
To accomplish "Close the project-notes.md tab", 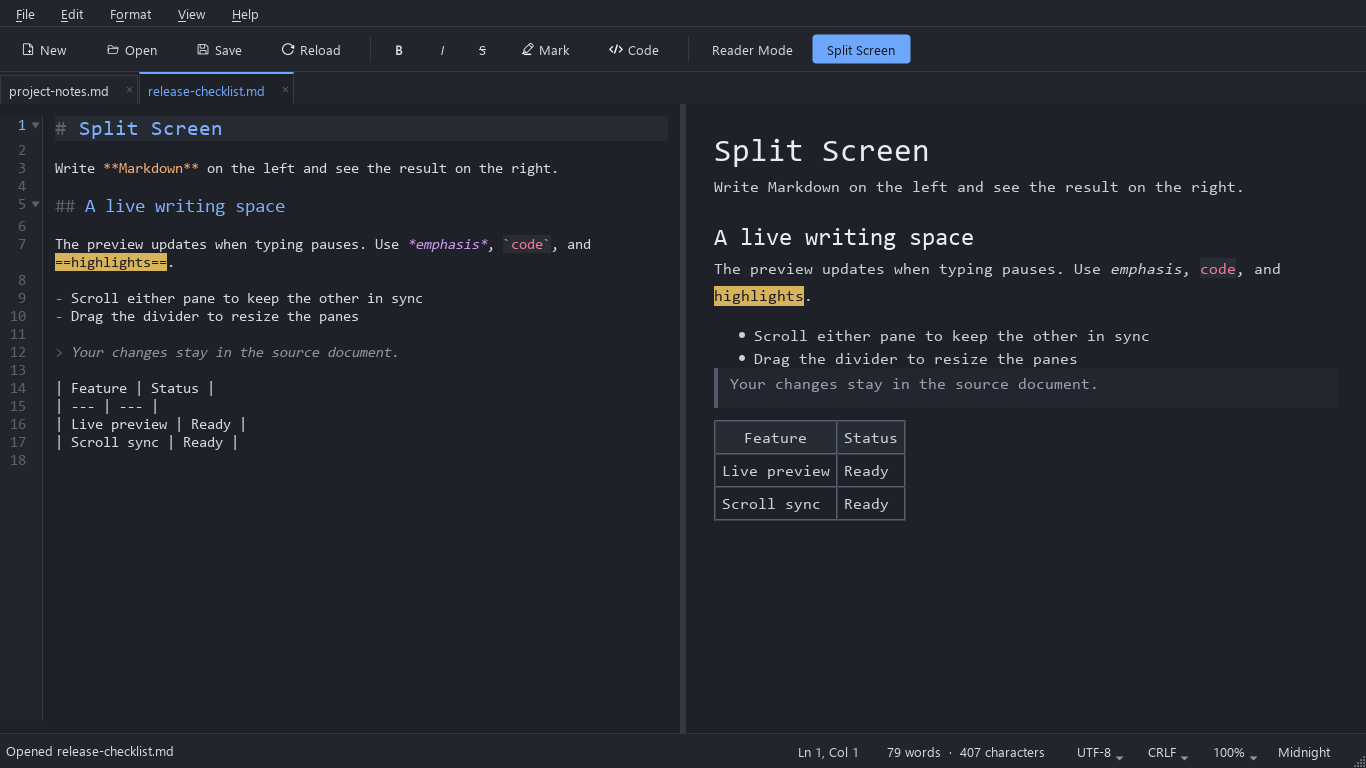I will pyautogui.click(x=129, y=90).
